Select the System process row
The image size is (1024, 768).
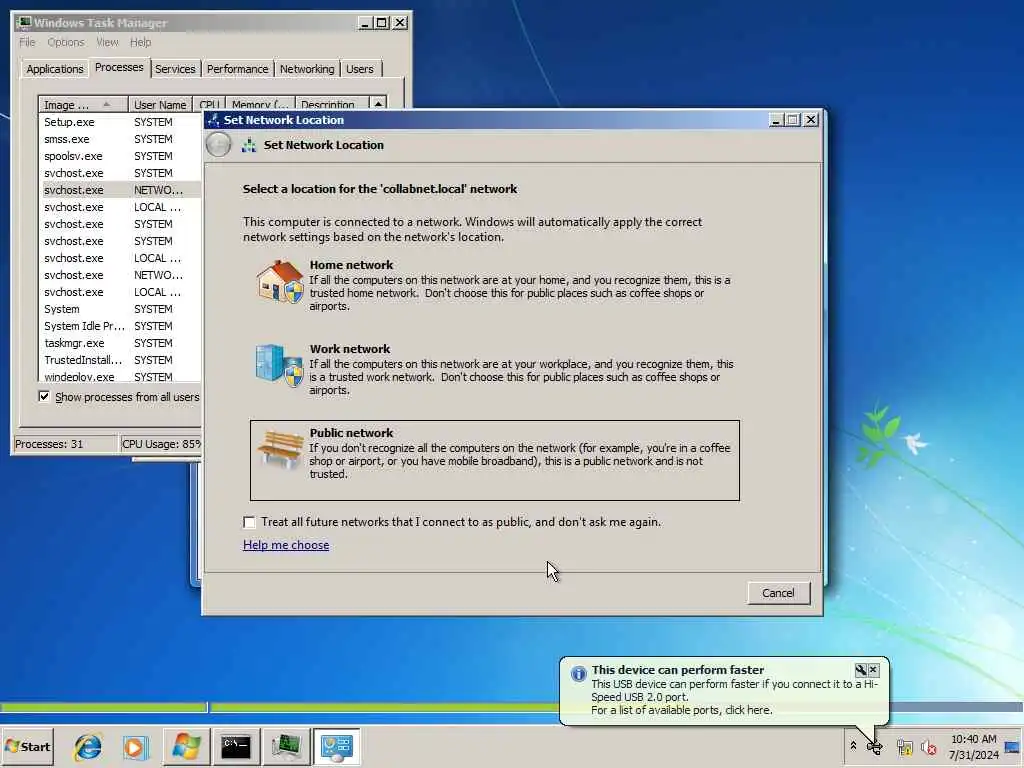click(120, 309)
